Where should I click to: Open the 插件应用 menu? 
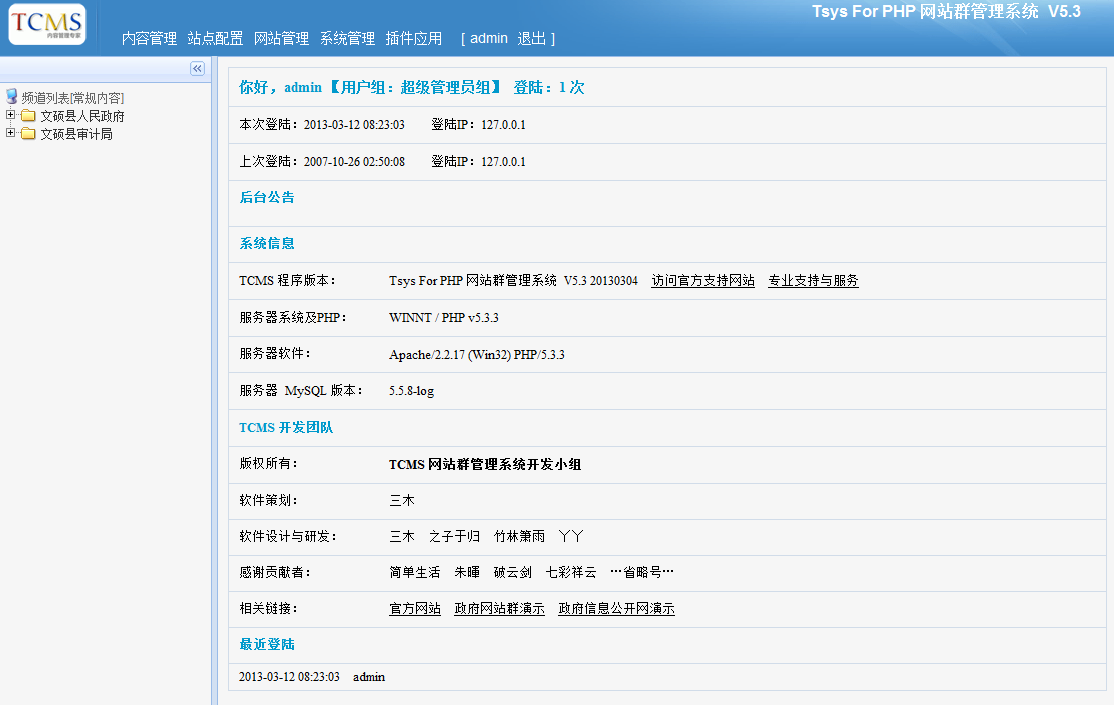[413, 39]
